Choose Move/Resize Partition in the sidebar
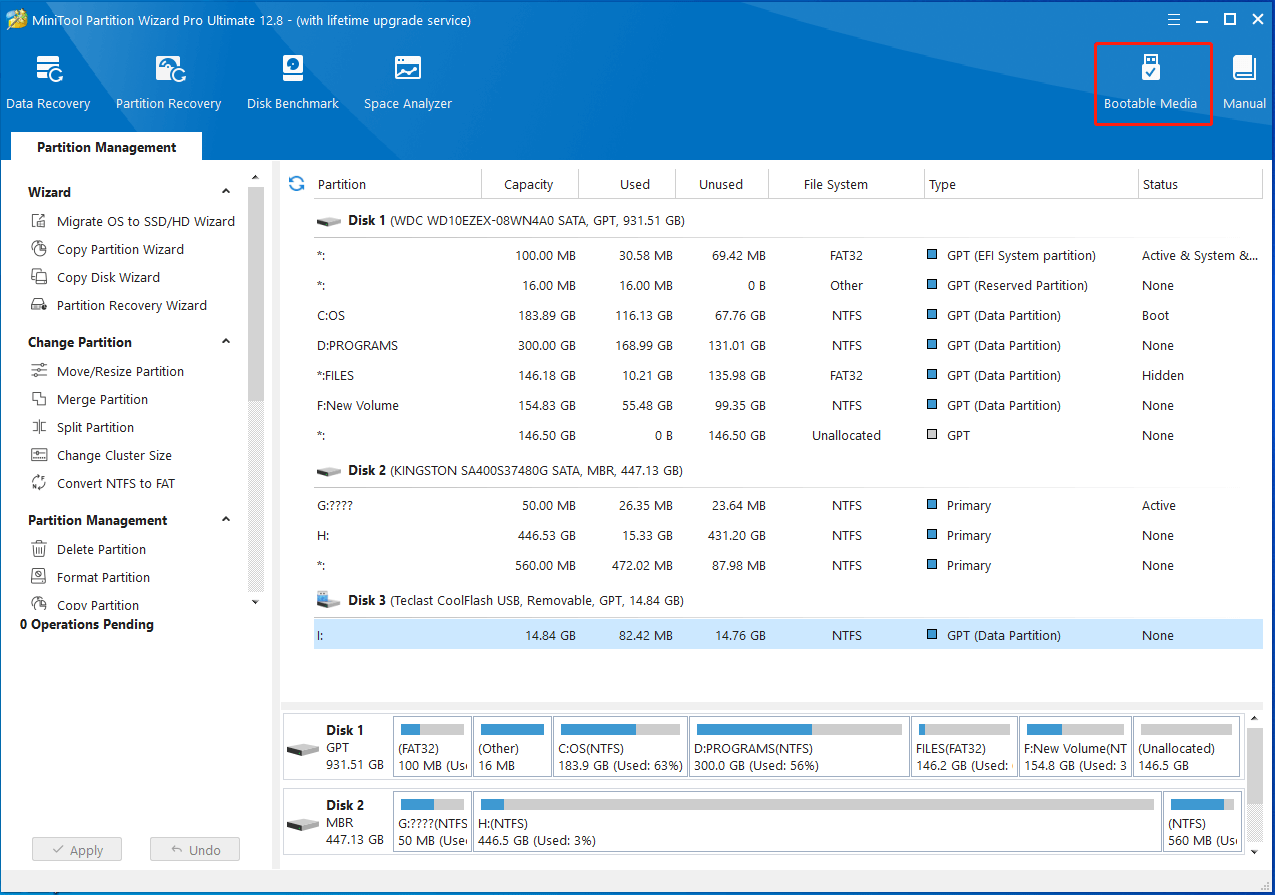The image size is (1275, 895). (x=120, y=372)
